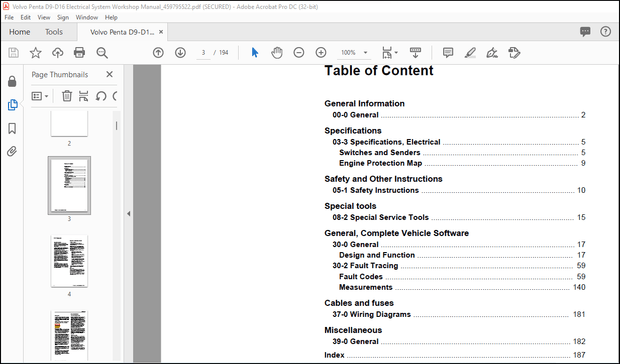Toggle the Bookmarks navigation panel
The width and height of the screenshot is (620, 364).
12,128
